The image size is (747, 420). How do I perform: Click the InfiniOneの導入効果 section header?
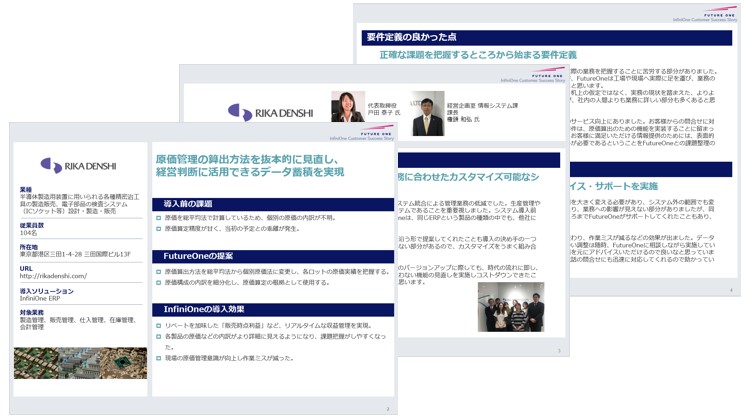(x=273, y=310)
